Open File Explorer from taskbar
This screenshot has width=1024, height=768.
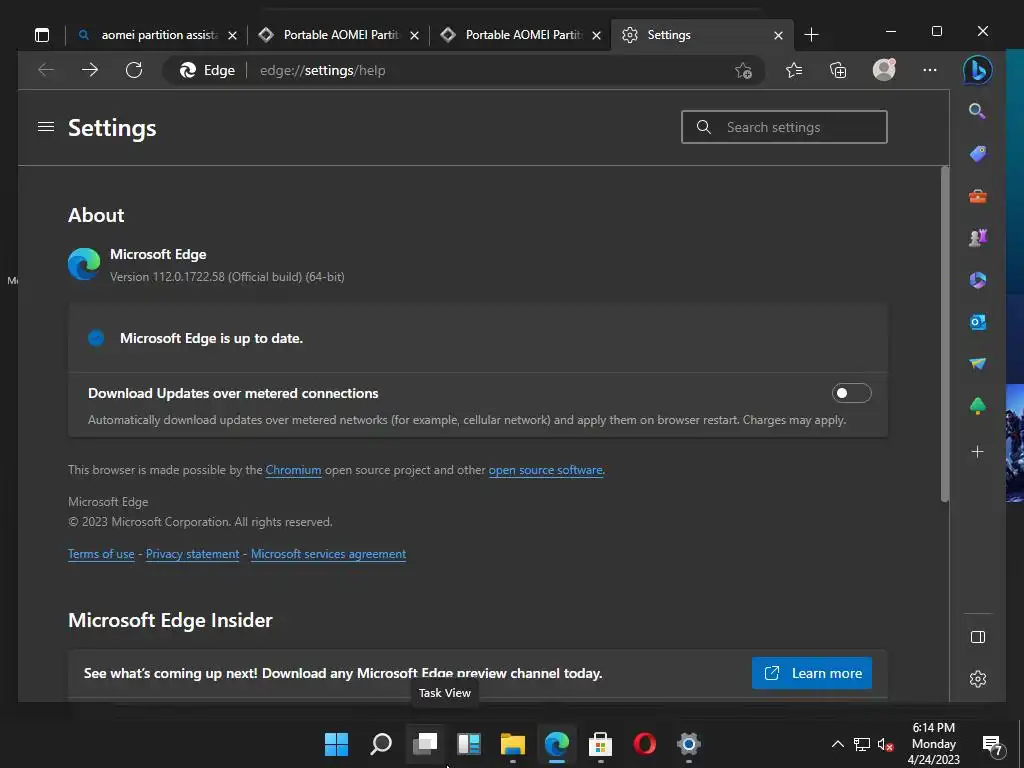tap(513, 743)
